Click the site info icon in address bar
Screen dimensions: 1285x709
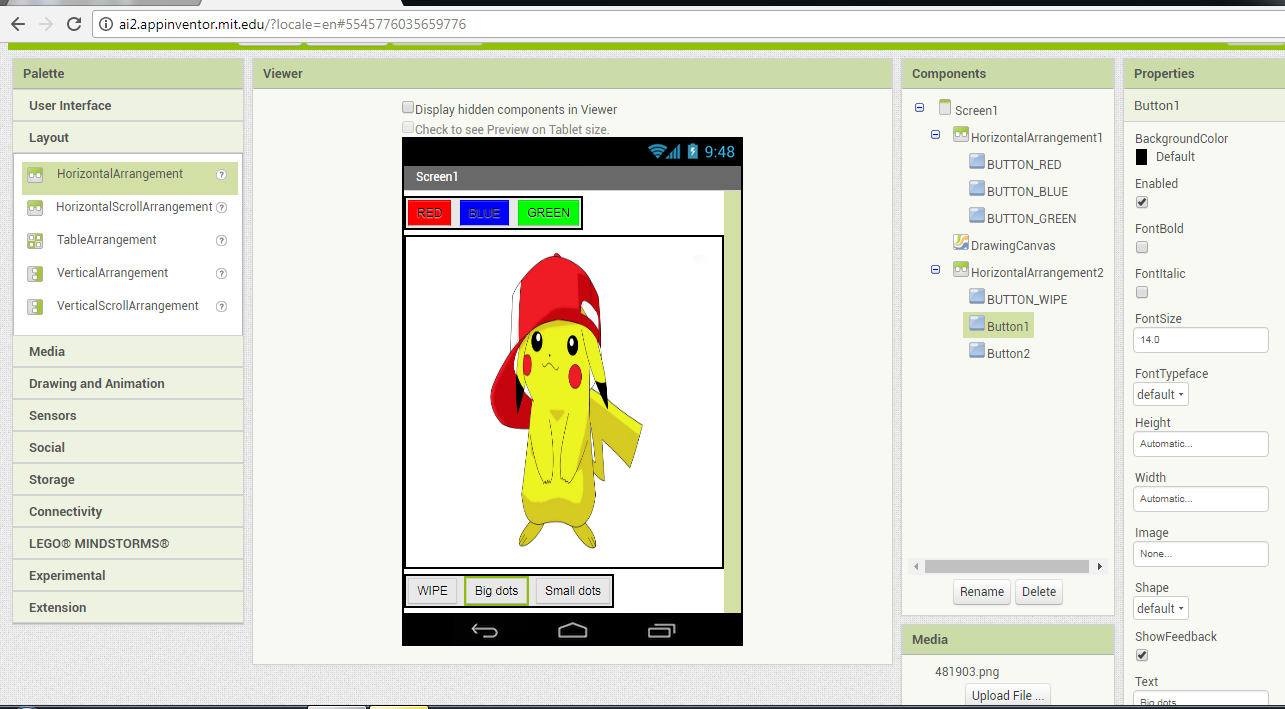tap(104, 24)
